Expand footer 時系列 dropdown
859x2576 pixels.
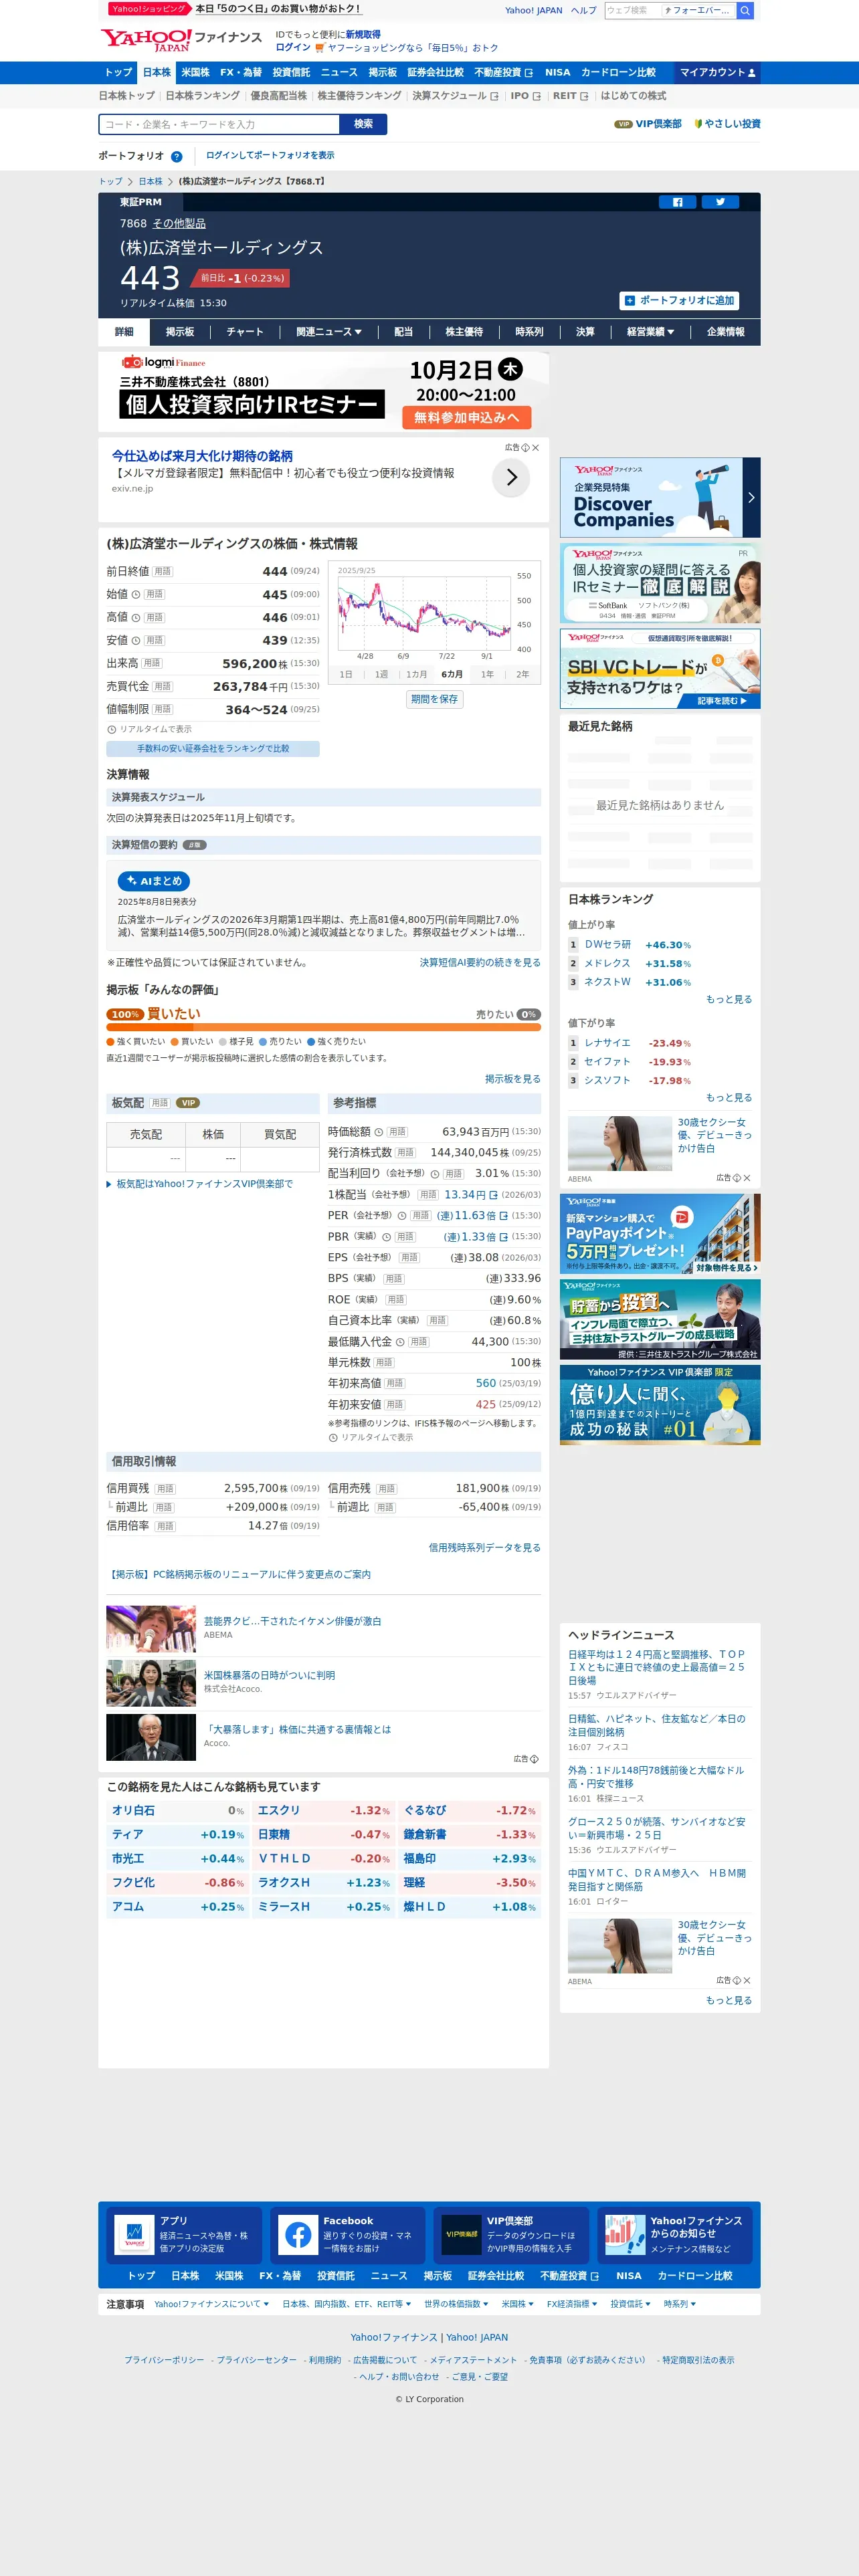680,2304
